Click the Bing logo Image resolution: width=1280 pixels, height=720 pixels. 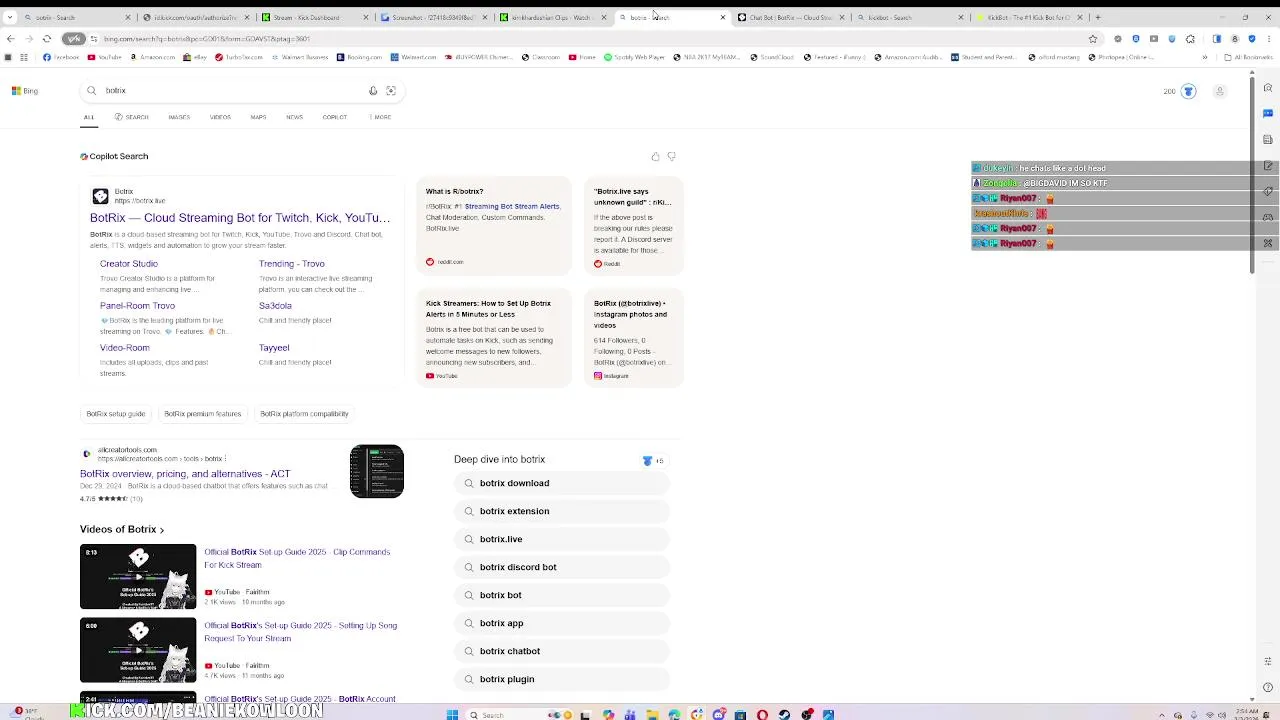[x=25, y=91]
